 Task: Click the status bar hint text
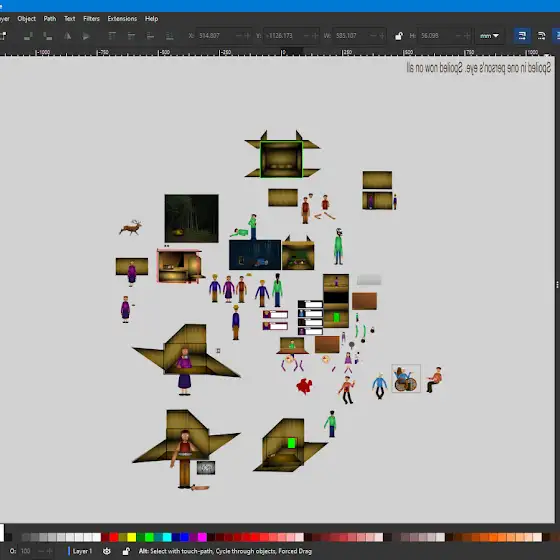point(225,551)
